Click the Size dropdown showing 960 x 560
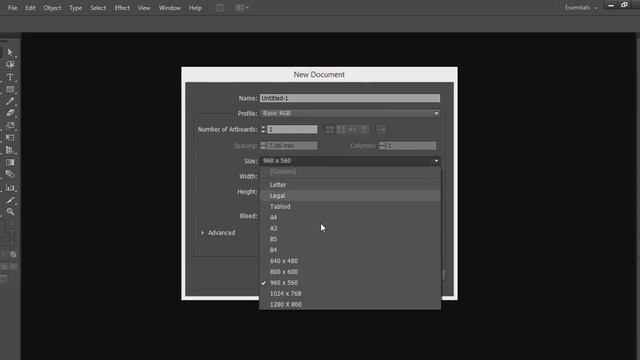The width and height of the screenshot is (640, 360). click(x=350, y=161)
